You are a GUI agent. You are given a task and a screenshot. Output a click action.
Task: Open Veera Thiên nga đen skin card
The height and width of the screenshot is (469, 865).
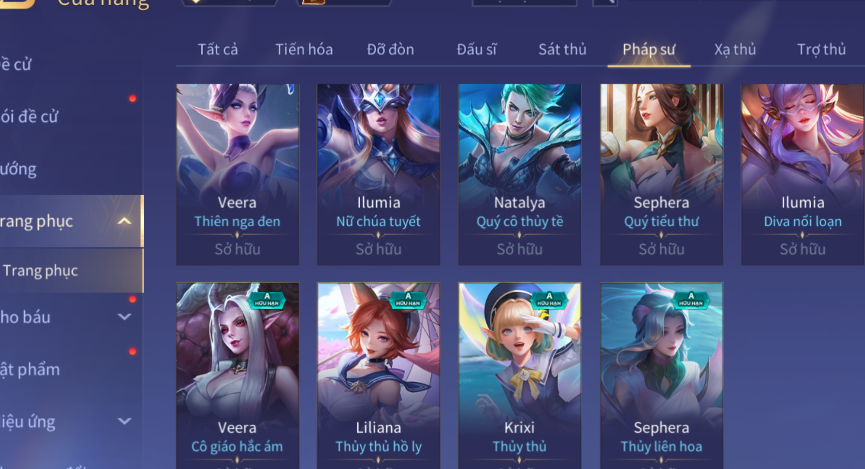(238, 174)
